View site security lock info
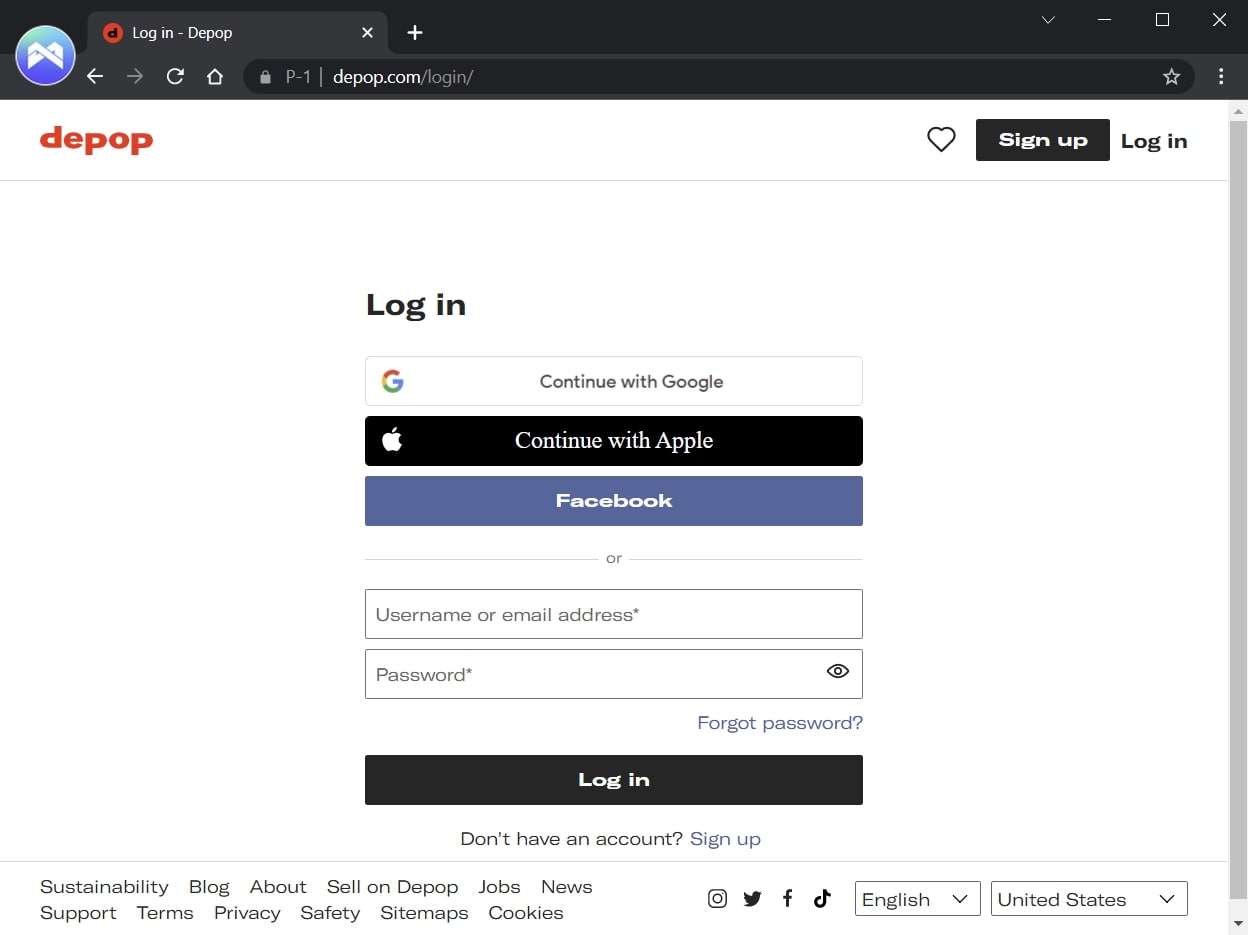 tap(265, 77)
